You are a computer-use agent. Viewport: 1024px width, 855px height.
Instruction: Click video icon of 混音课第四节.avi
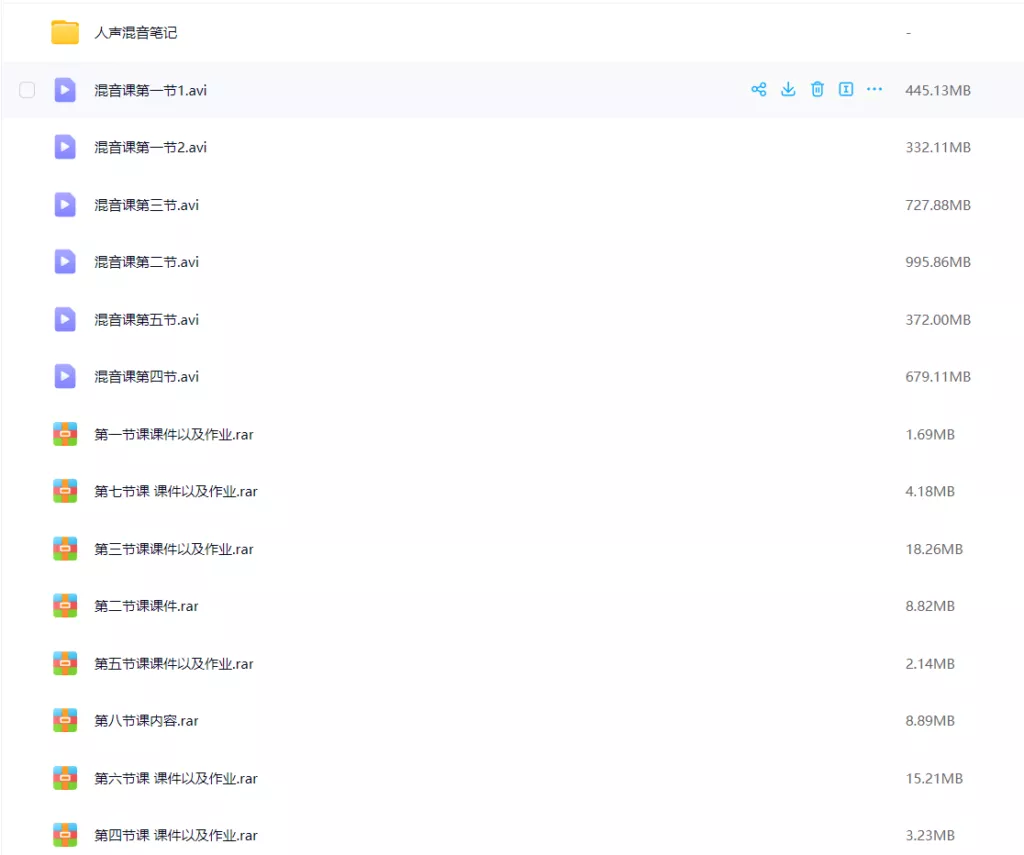pos(65,376)
